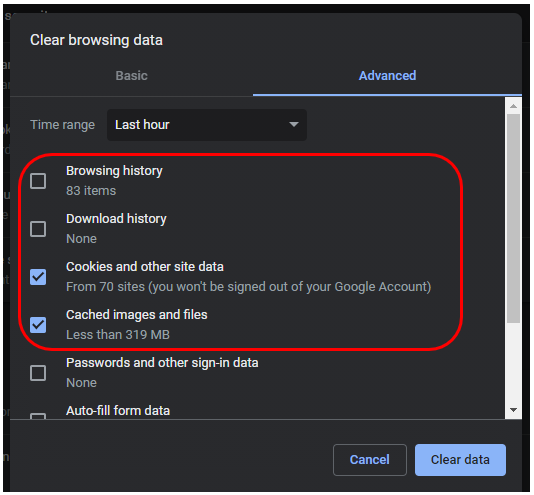Click the 'Auto-fill form data' label
534x495 pixels.
point(118,411)
